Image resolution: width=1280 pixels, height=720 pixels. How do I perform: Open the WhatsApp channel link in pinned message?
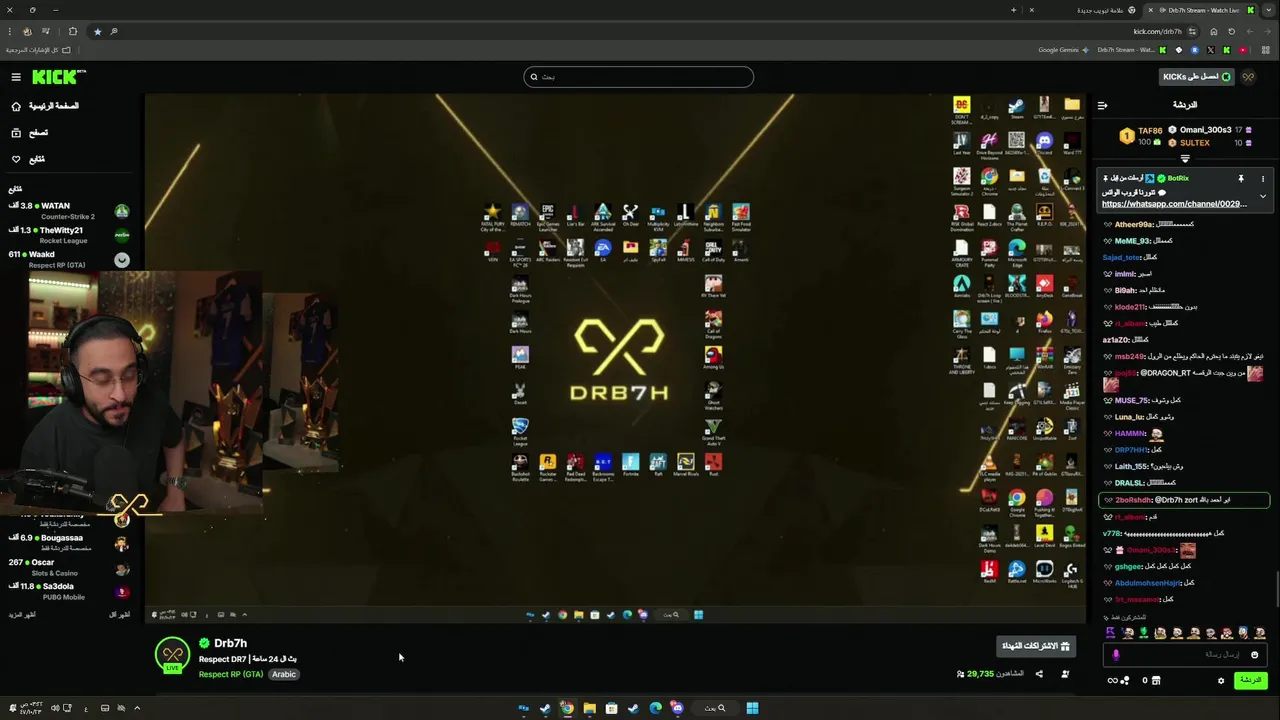[1174, 204]
